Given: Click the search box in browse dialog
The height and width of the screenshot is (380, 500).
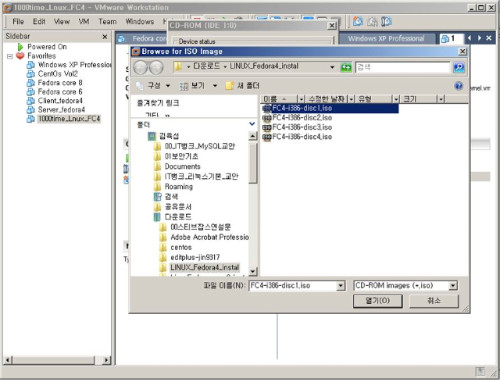Looking at the screenshot, I should tap(403, 67).
